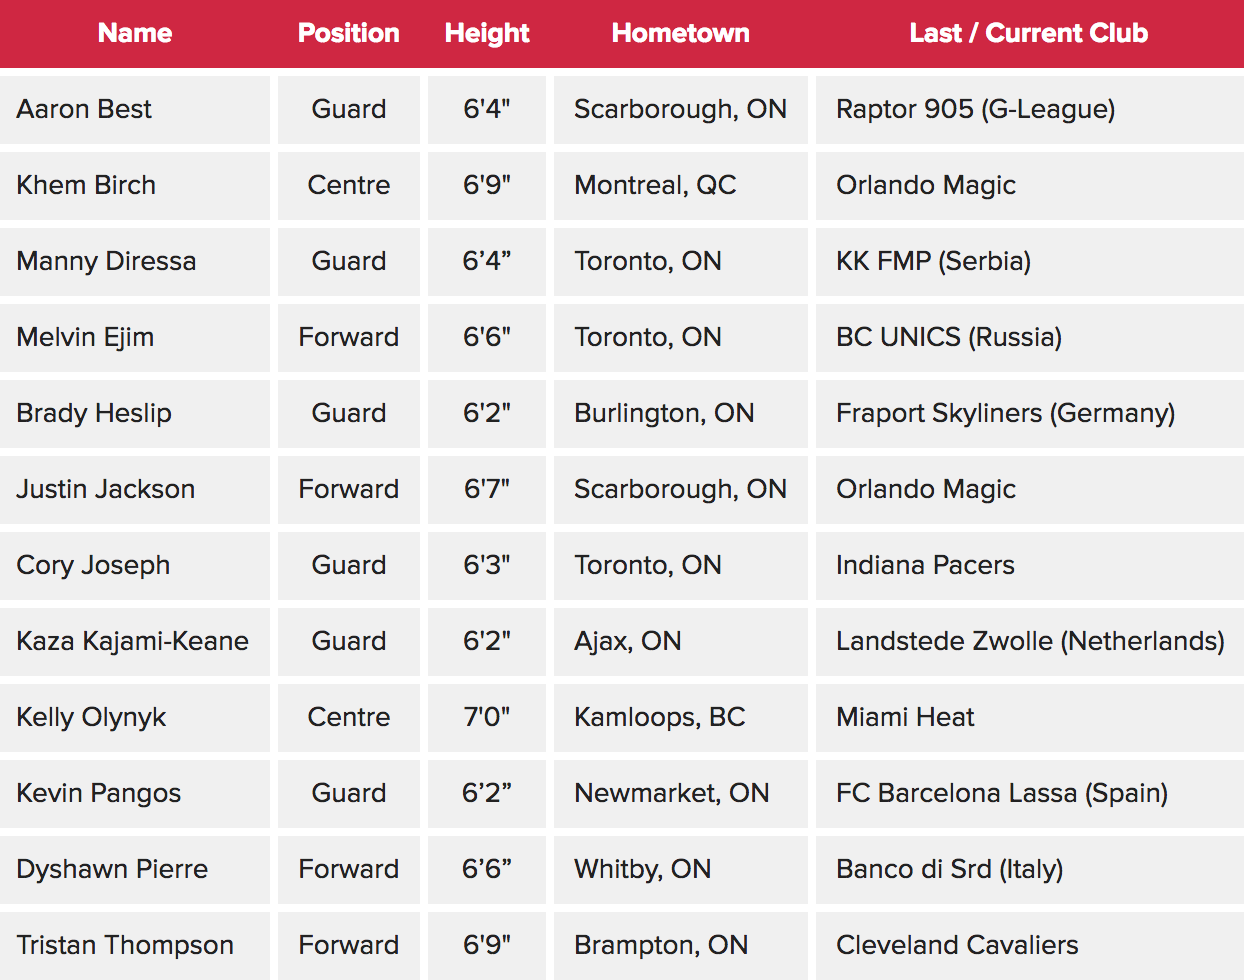Click the Name column header
The width and height of the screenshot is (1244, 980).
pos(135,33)
